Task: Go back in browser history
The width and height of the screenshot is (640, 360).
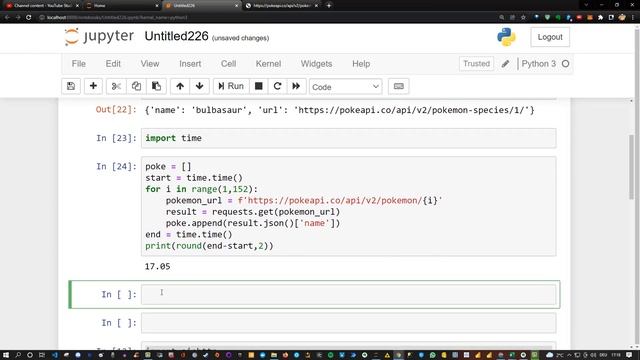Action: [x=7, y=18]
